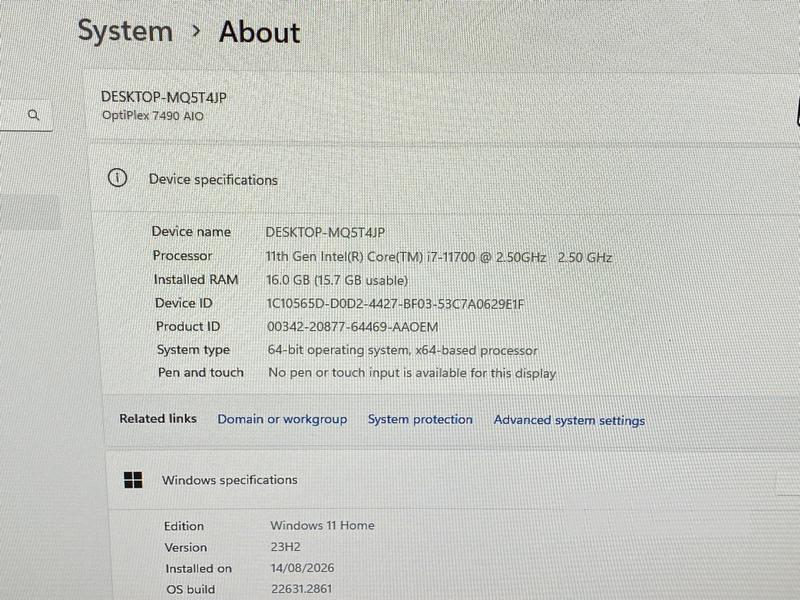Click the System type label
Image resolution: width=800 pixels, height=600 pixels.
coord(193,350)
